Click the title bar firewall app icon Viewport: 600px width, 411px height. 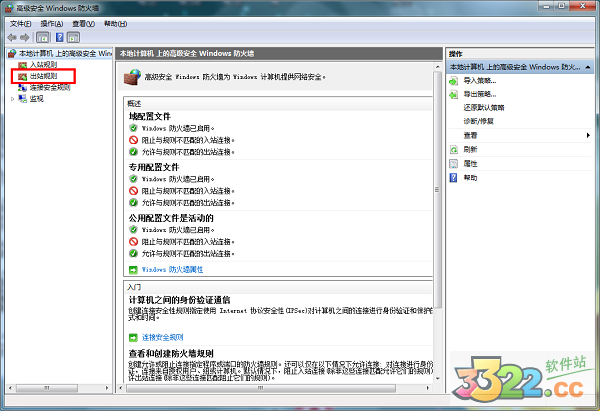tap(9, 8)
